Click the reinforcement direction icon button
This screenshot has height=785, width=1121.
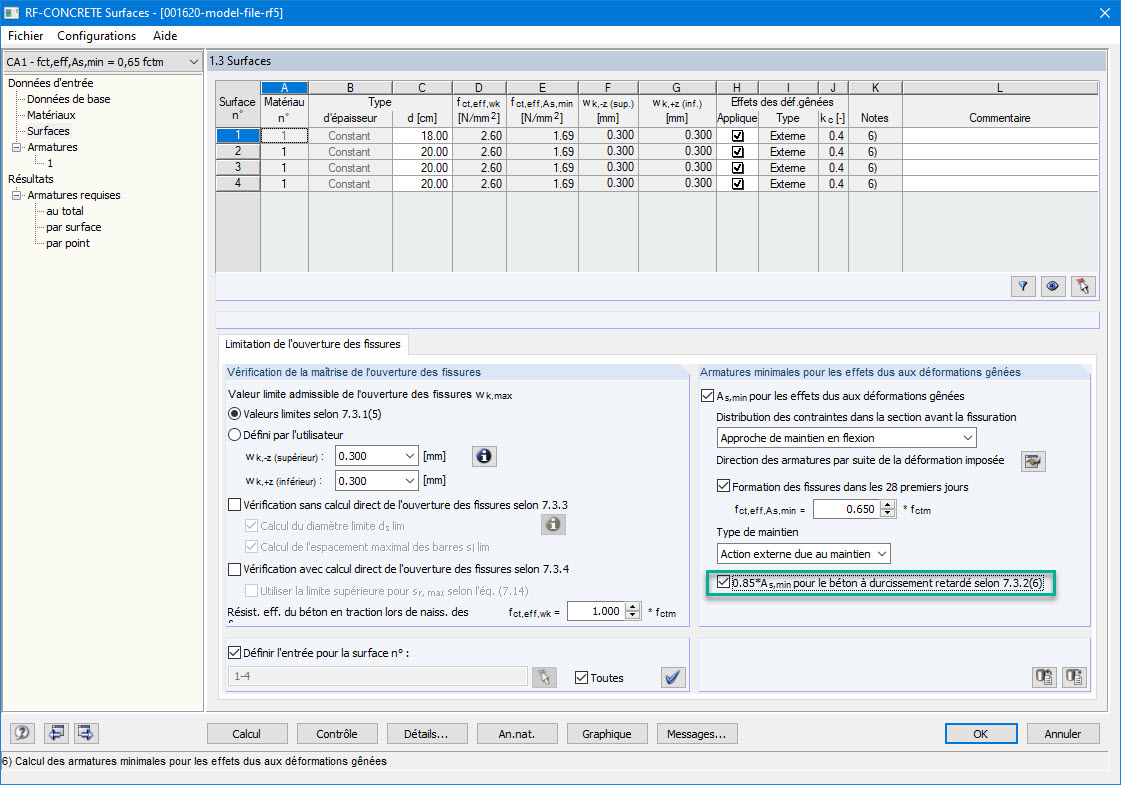(1032, 461)
